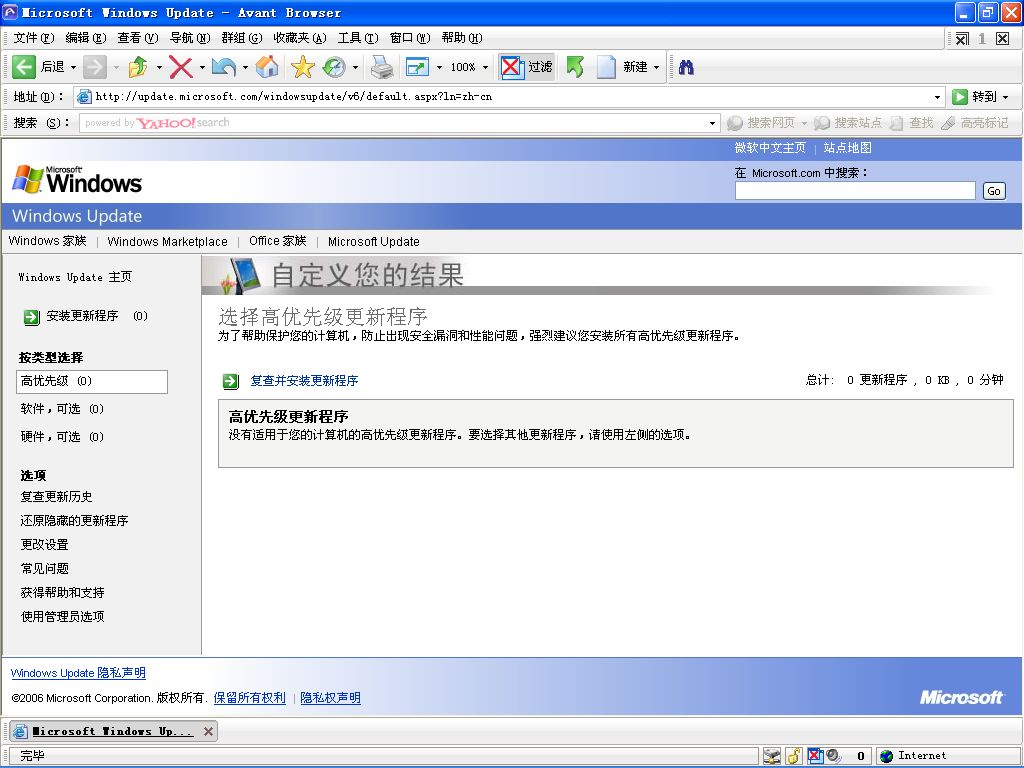Print the page with printer icon
This screenshot has width=1024, height=768.
click(x=382, y=67)
